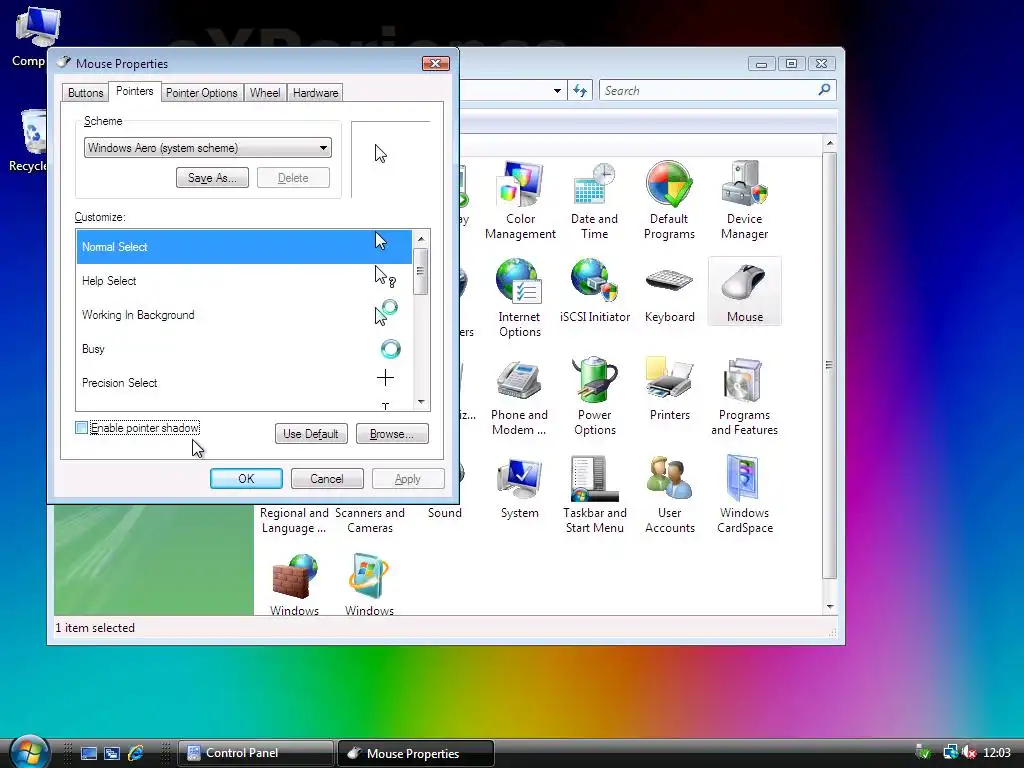Open the Taskbar and Start Menu icon

(x=594, y=494)
